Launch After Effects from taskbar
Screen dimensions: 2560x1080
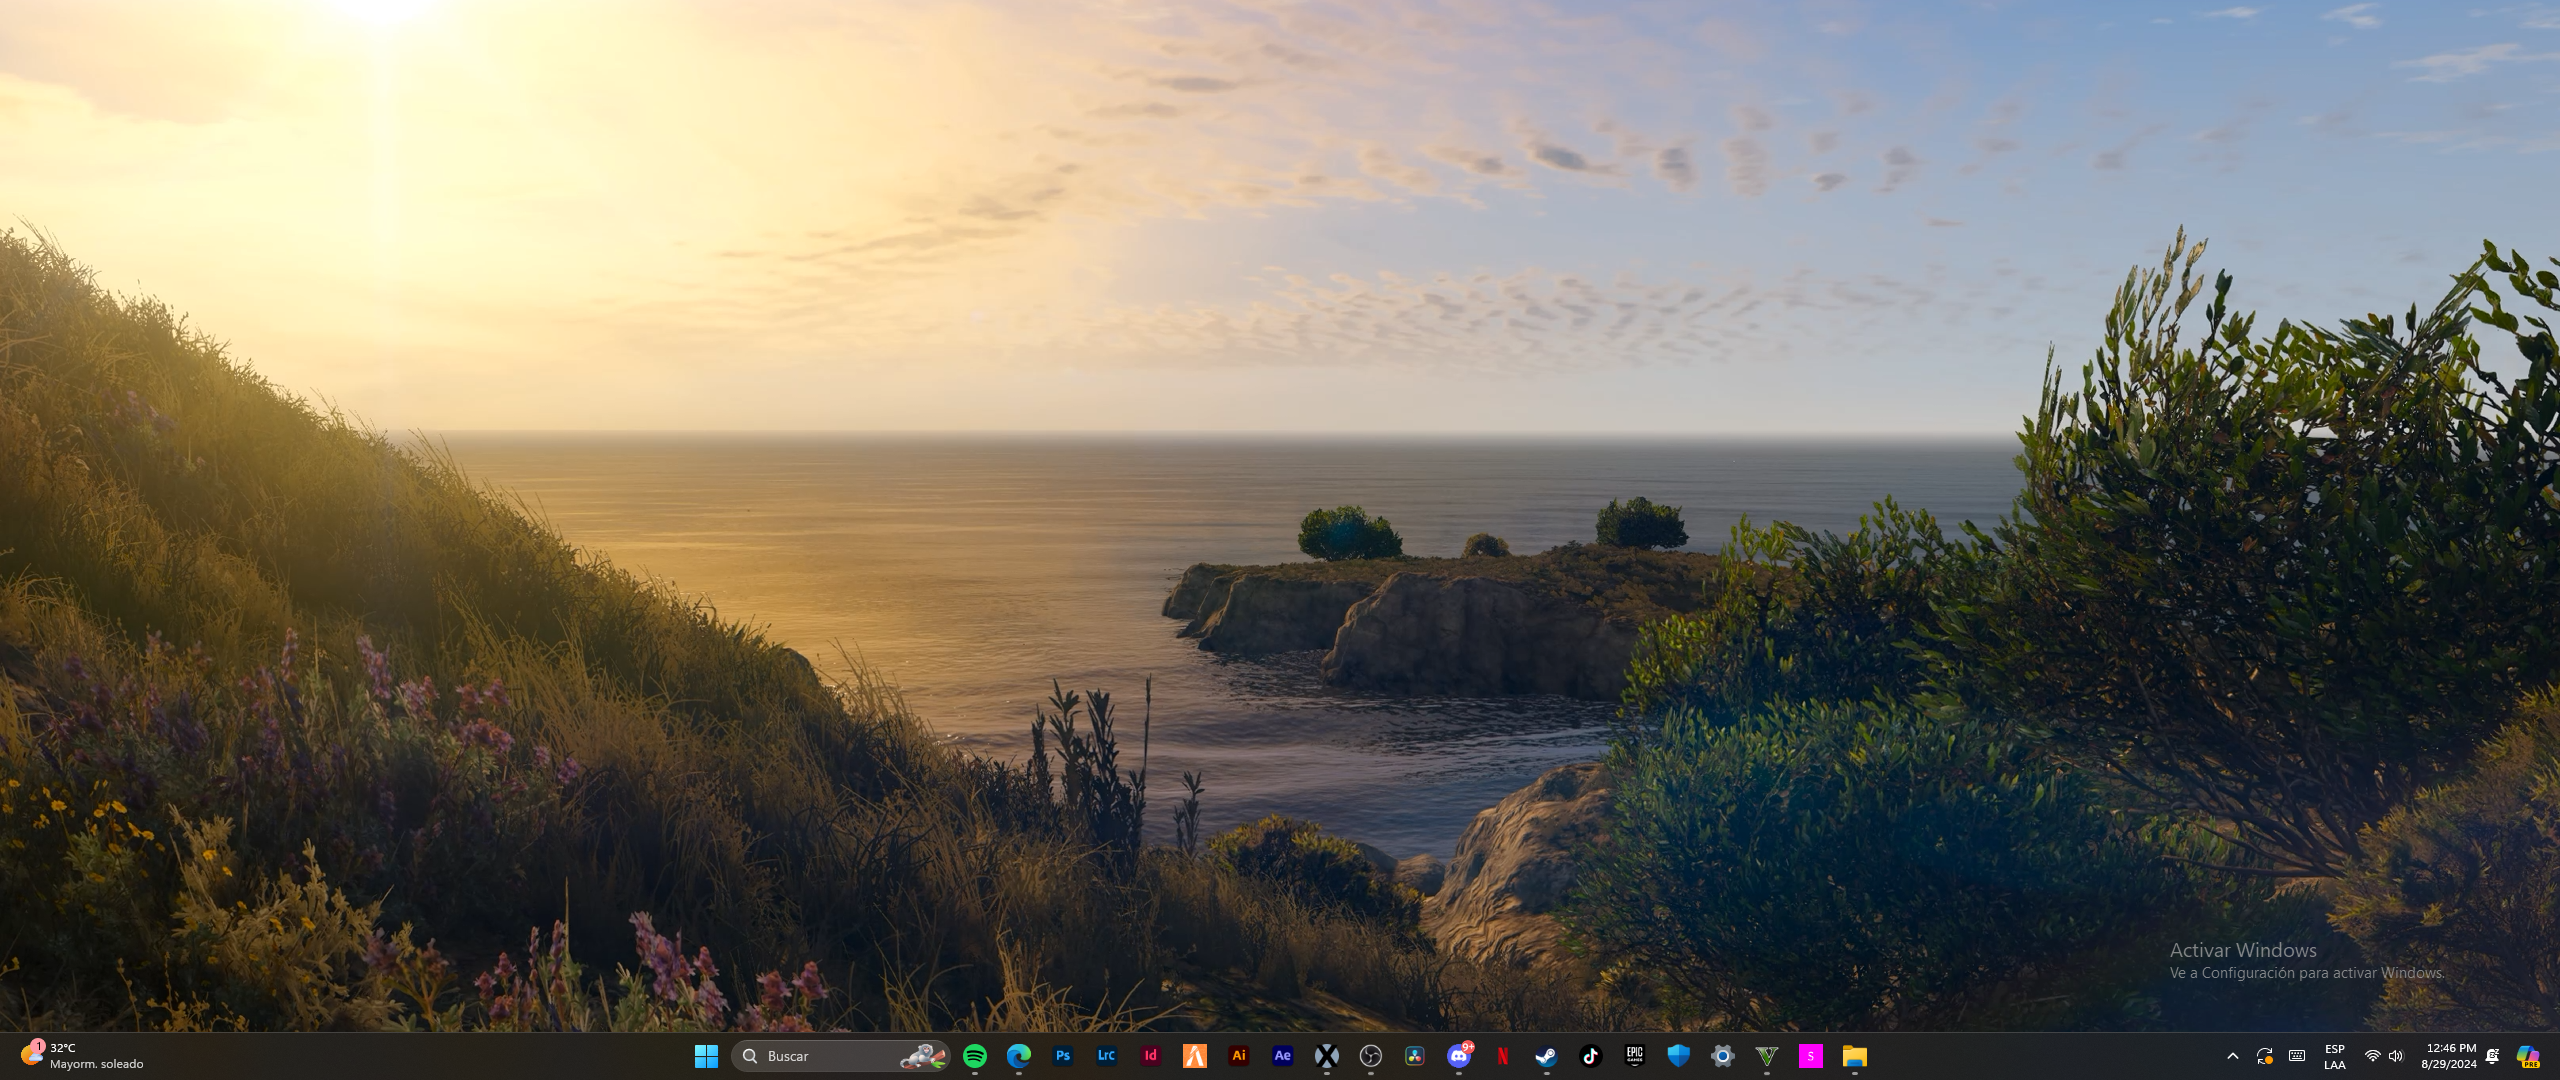click(x=1283, y=1056)
